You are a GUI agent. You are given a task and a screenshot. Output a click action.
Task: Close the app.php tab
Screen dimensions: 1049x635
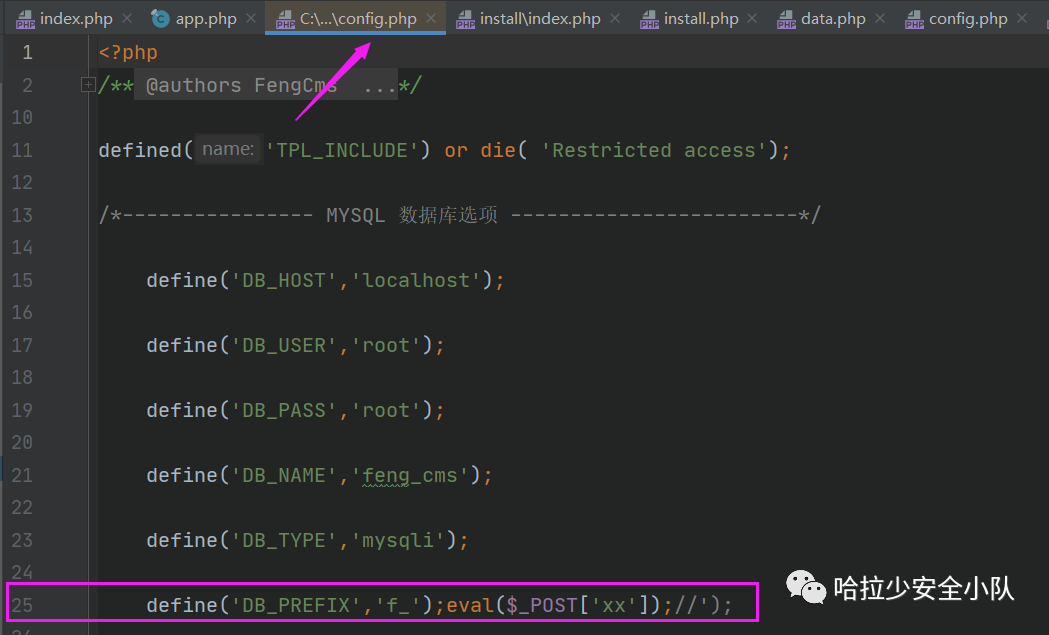pos(251,19)
